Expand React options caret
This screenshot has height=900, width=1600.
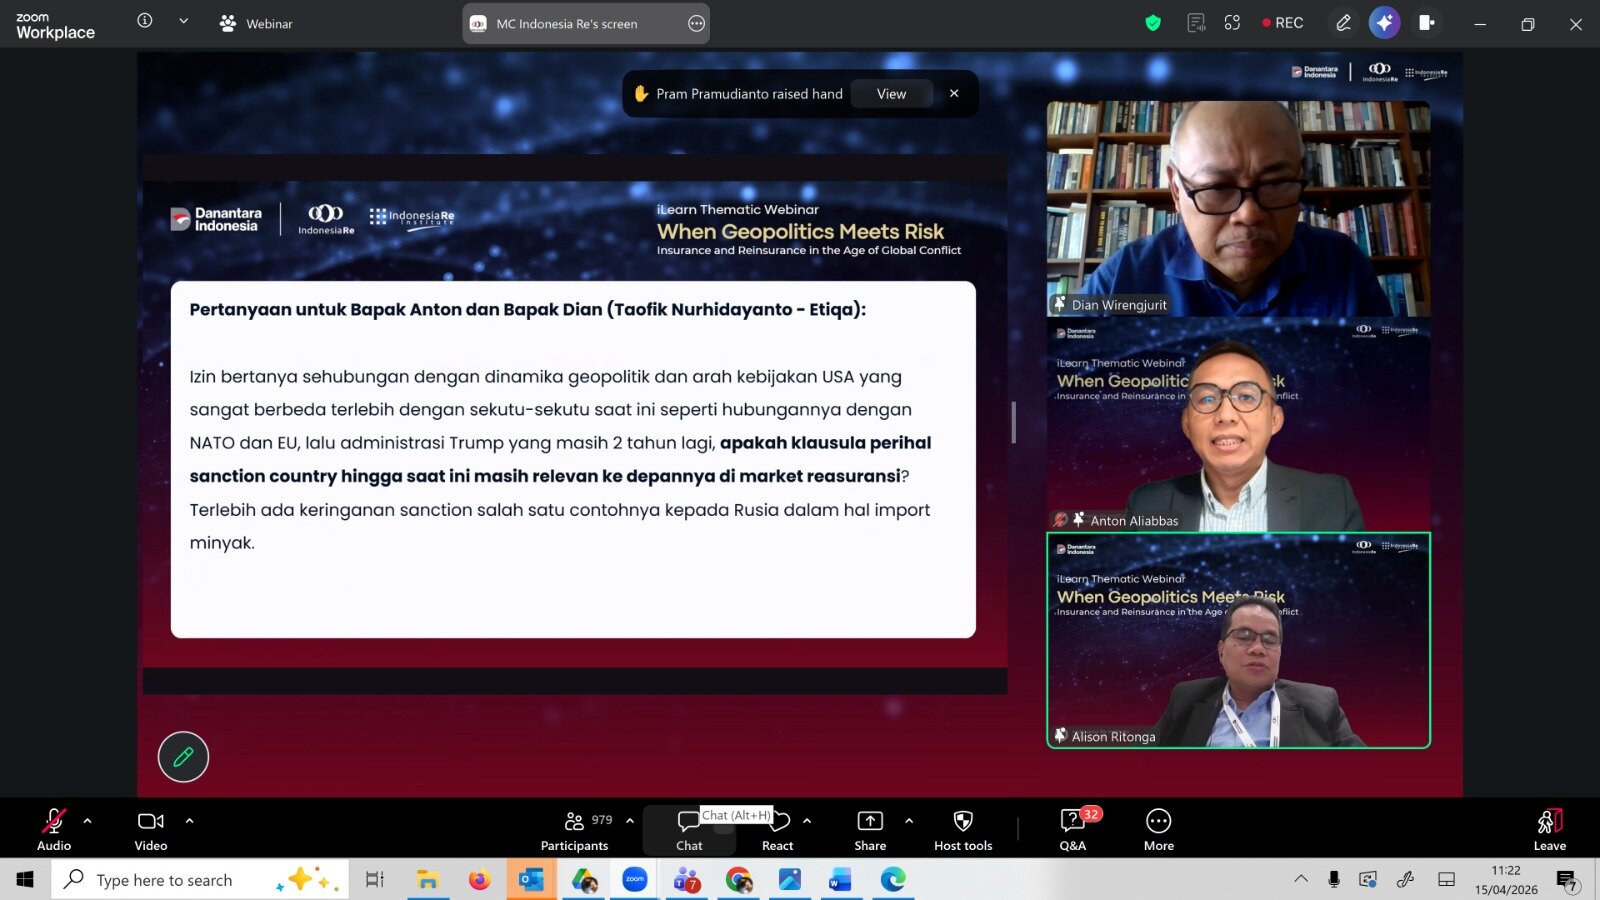pyautogui.click(x=807, y=821)
